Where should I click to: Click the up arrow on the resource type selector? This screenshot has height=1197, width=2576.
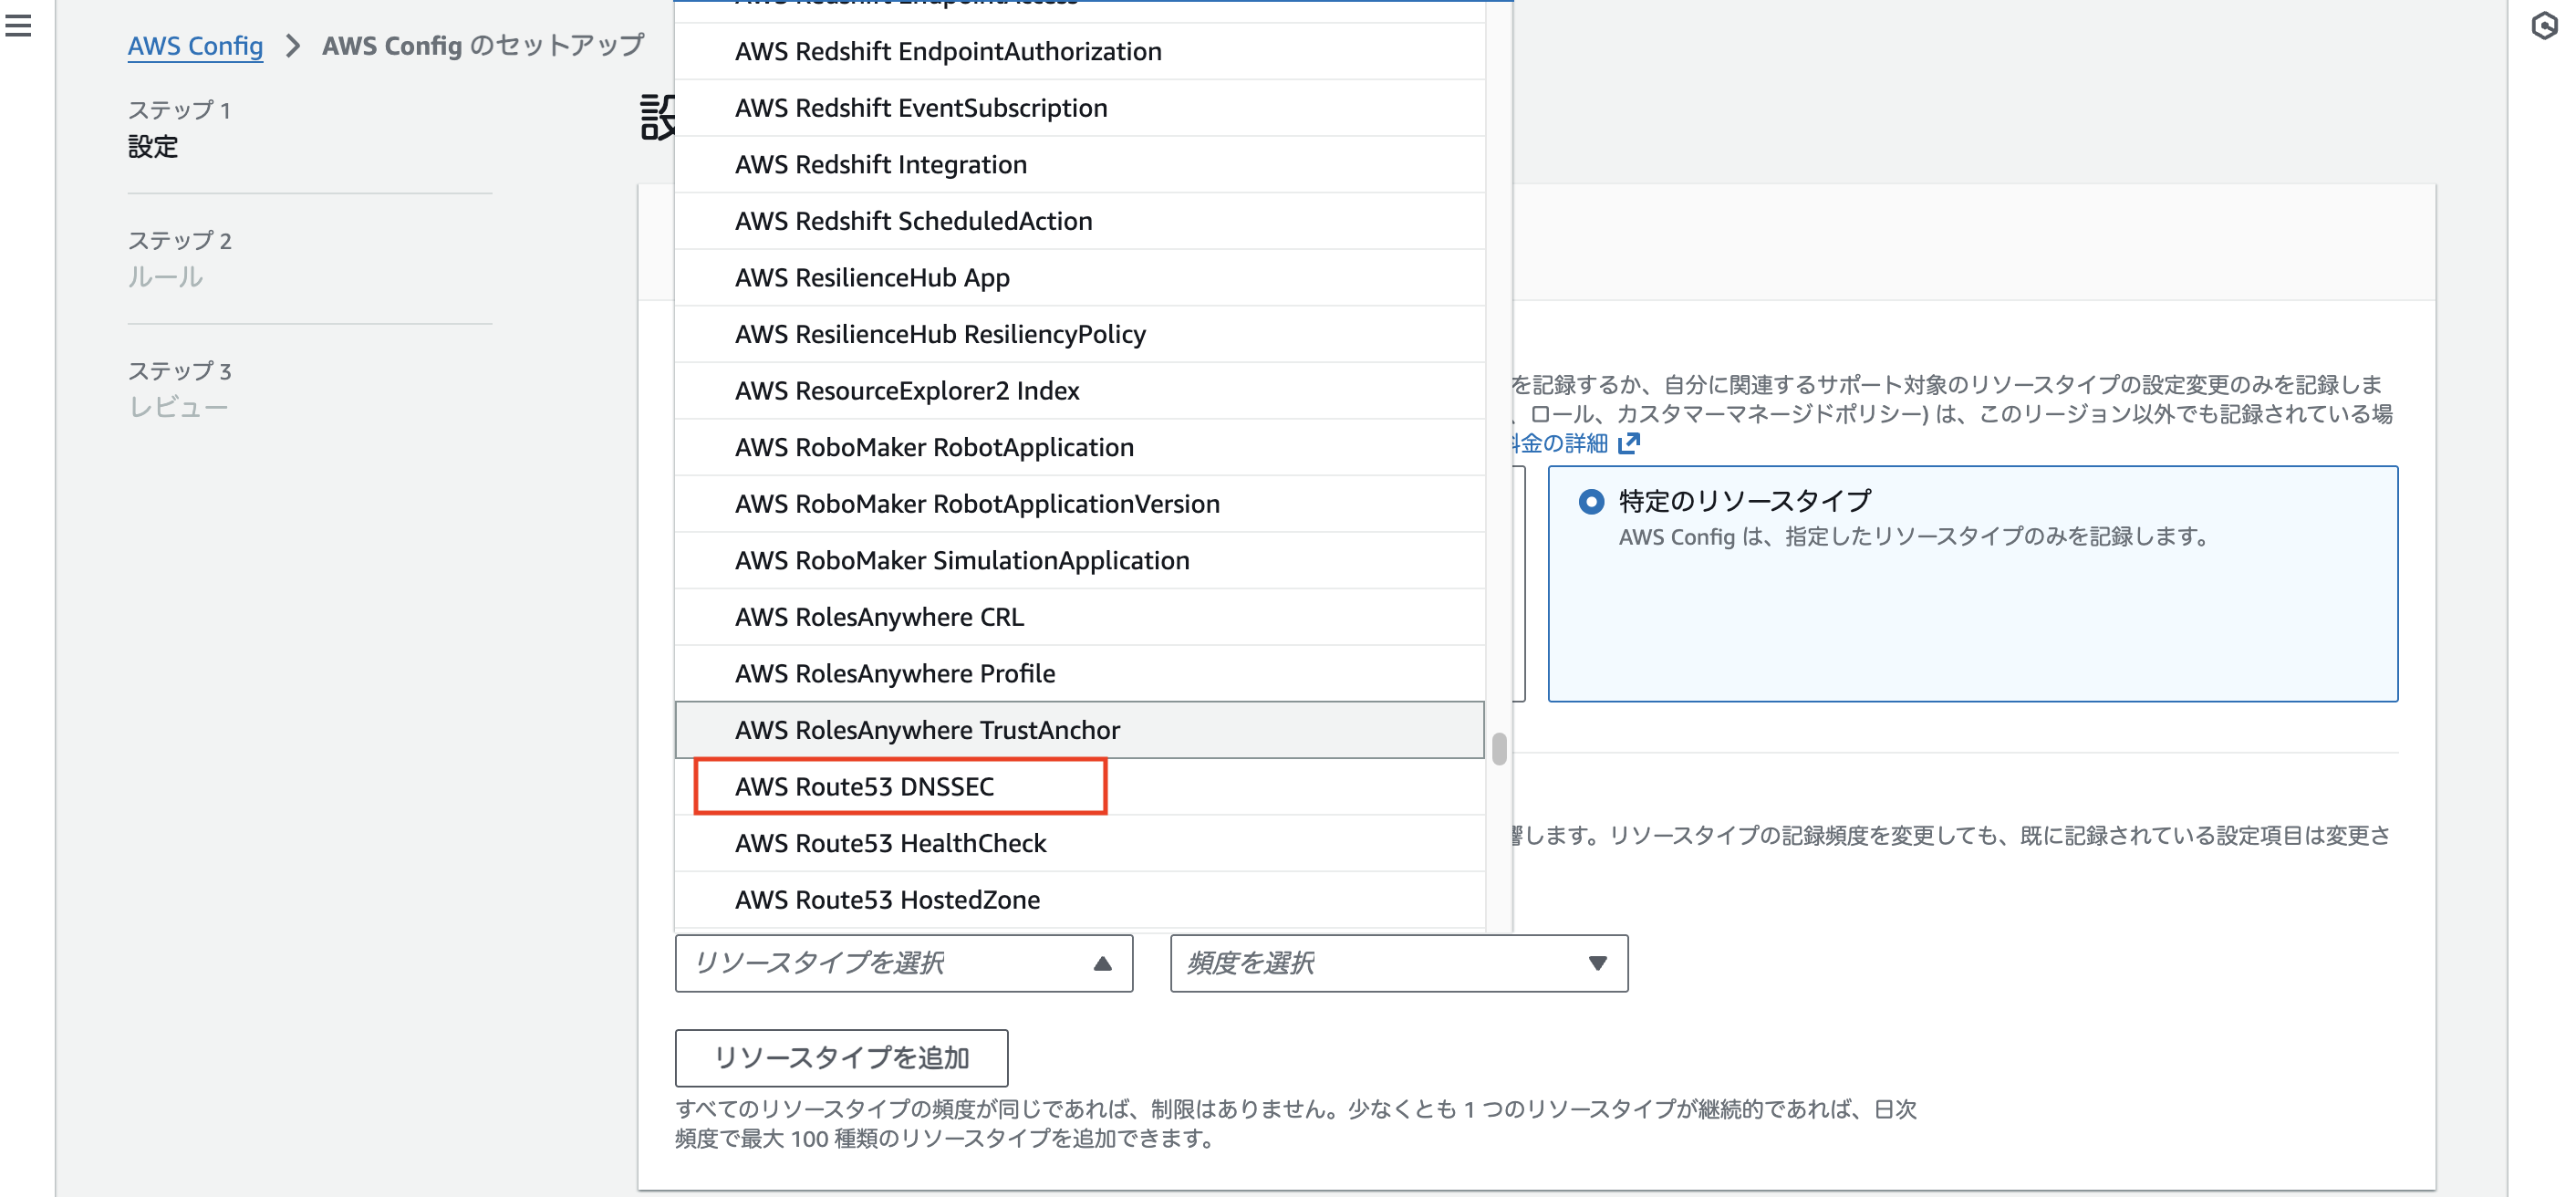pos(1102,963)
